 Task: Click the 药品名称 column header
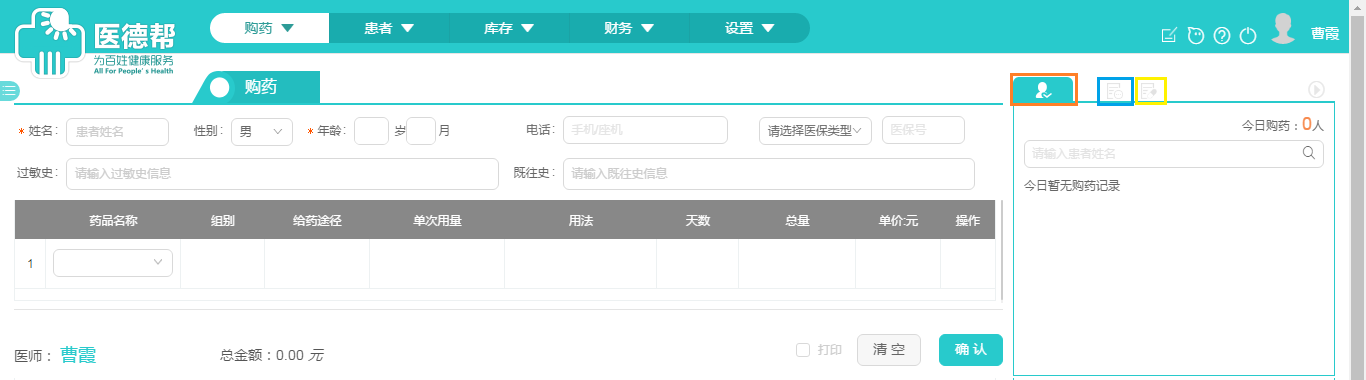113,220
